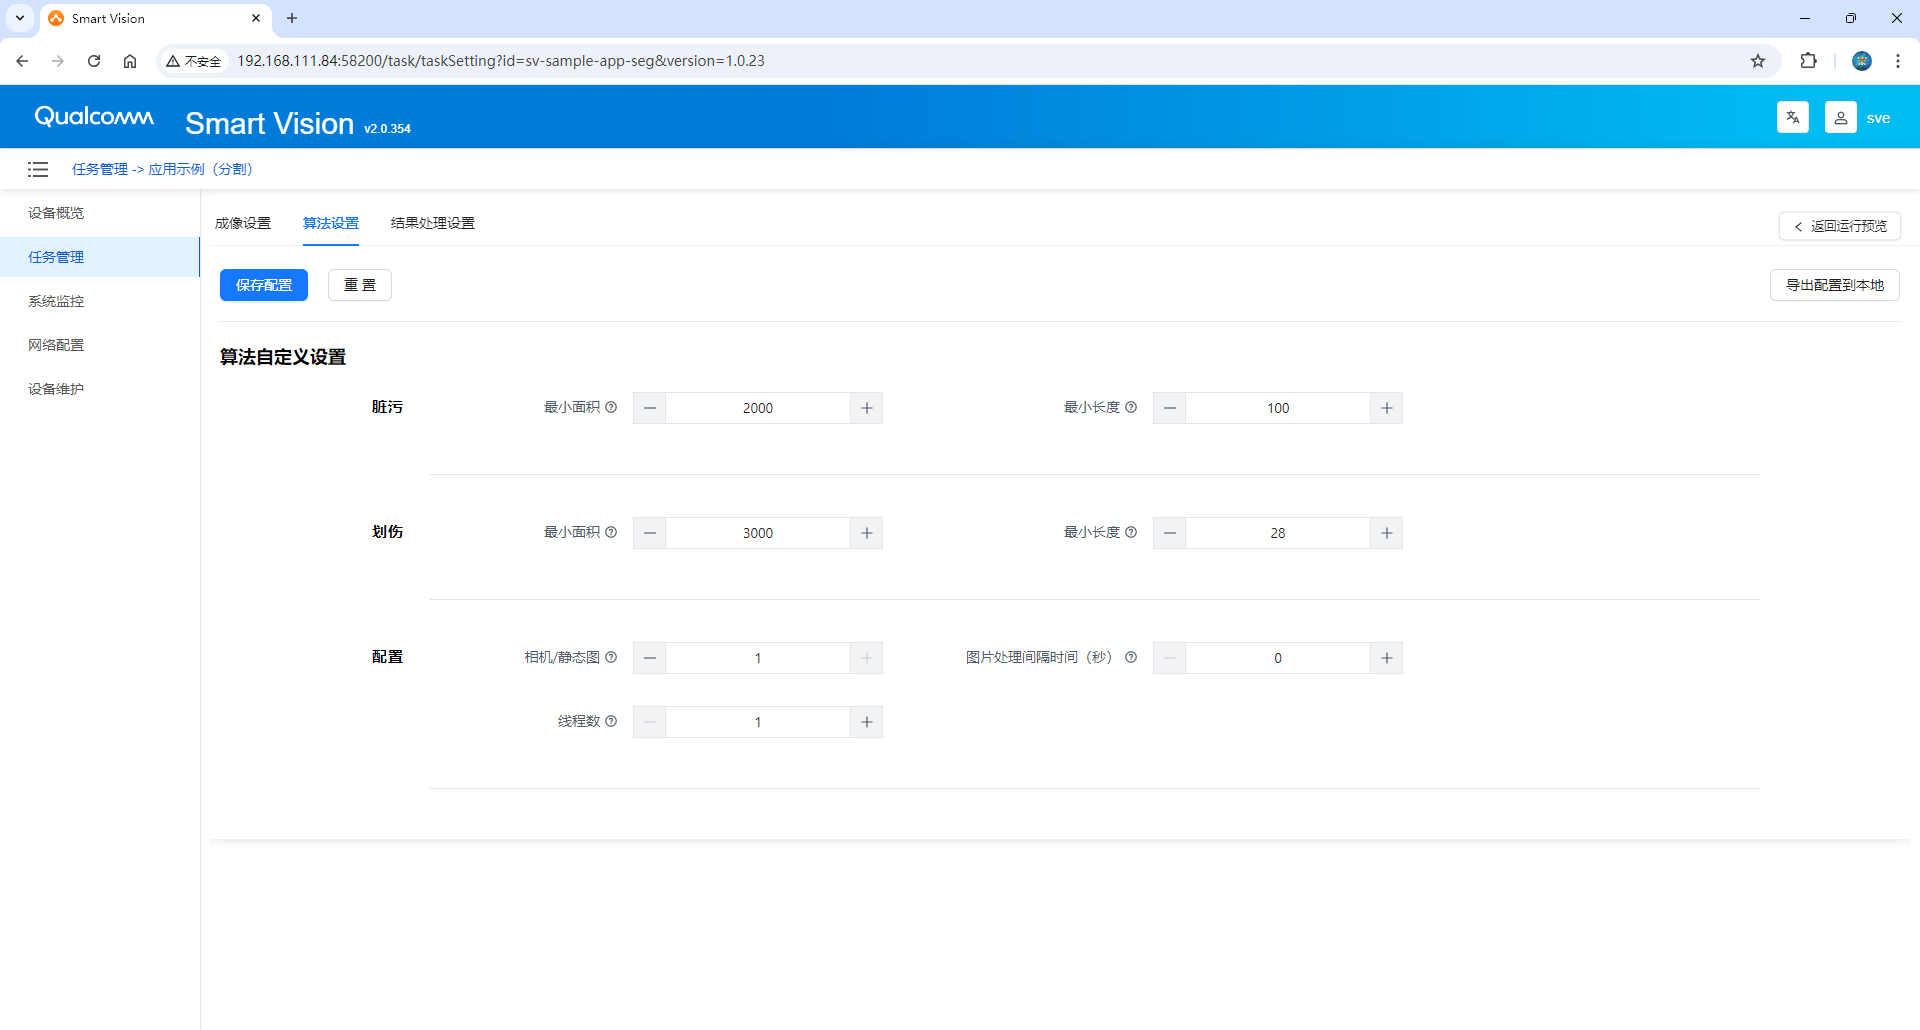Viewport: 1920px width, 1030px height.
Task: Increase 脏污 最小面积 with plus button
Action: (x=866, y=408)
